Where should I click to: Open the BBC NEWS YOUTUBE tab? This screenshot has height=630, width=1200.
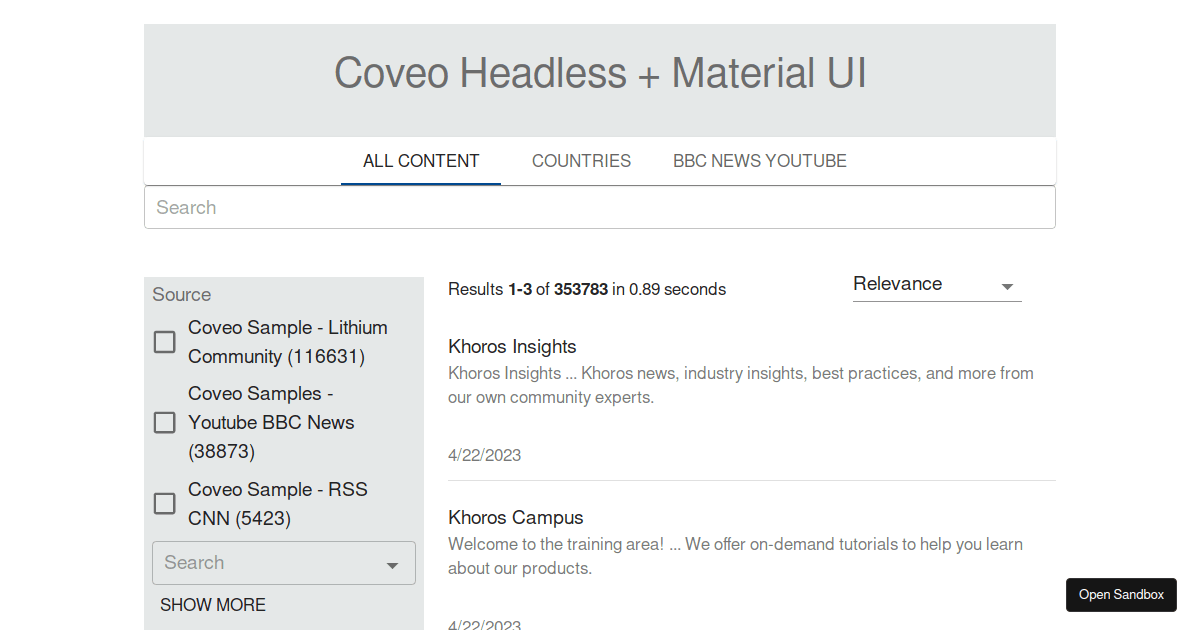pos(760,161)
